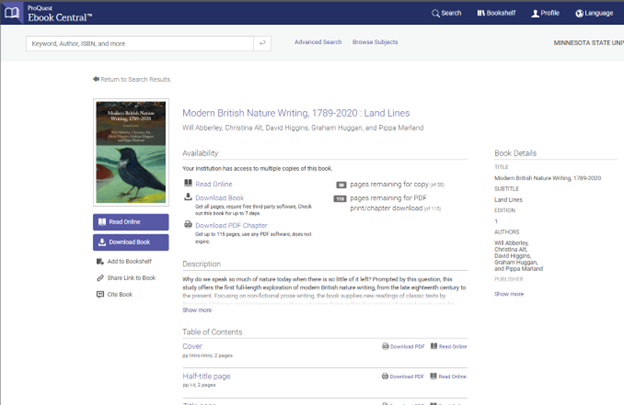
Task: Open the Search menu in top bar
Action: point(447,13)
